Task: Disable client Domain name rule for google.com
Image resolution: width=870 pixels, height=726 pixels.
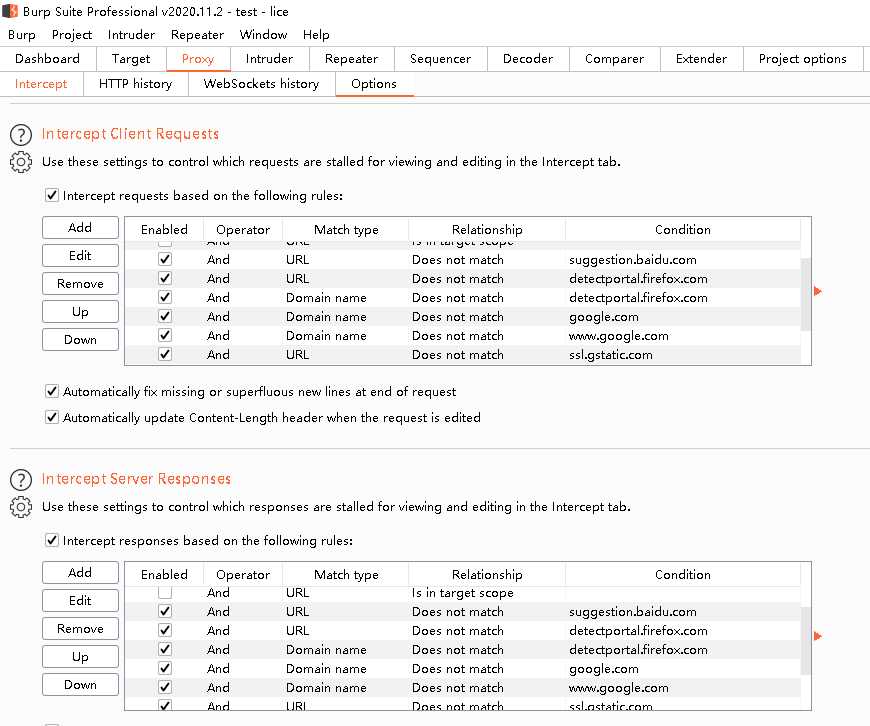Action: [165, 316]
